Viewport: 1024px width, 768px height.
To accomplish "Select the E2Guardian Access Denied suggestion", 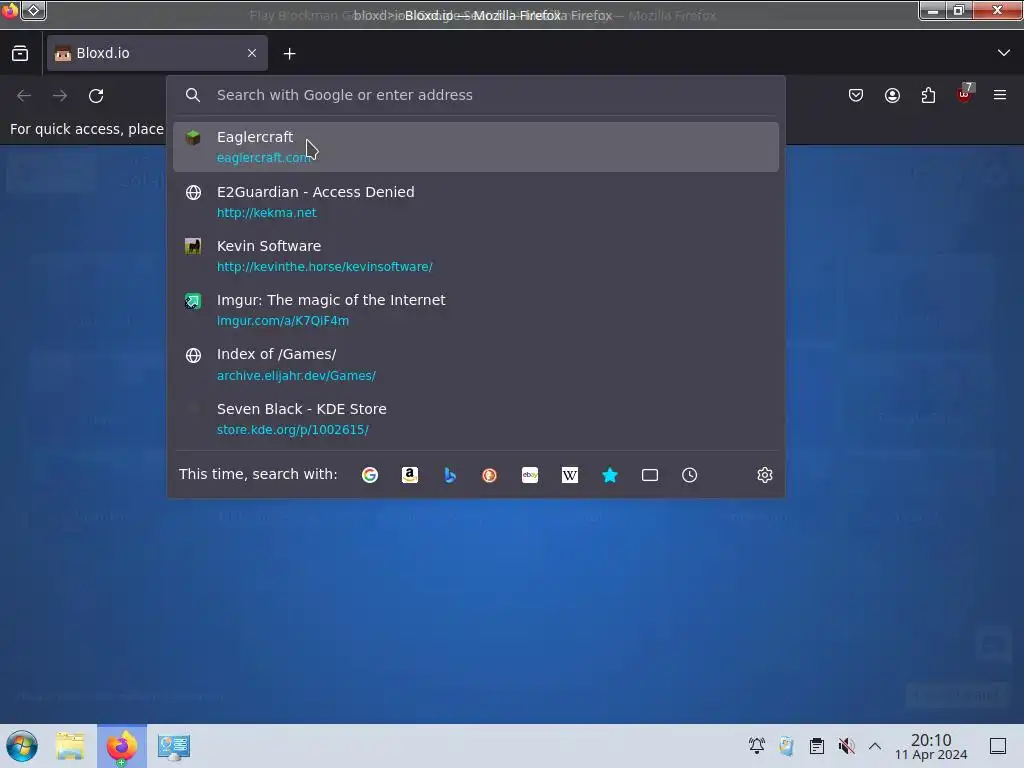I will tap(475, 202).
